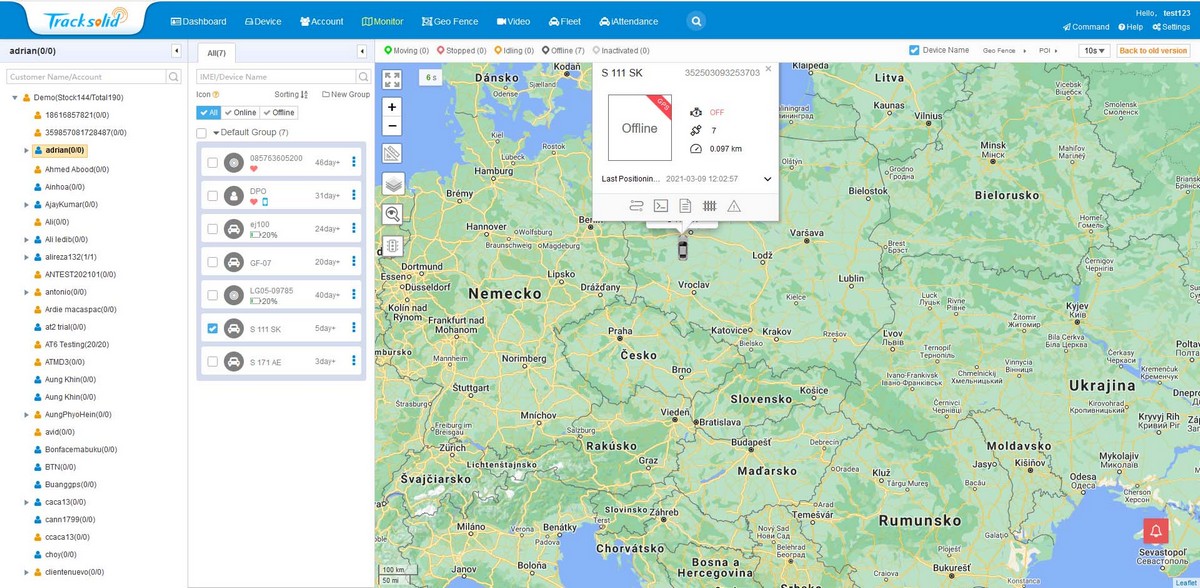Open three-dot menu for device LG05-09785
The image size is (1200, 588).
(354, 295)
